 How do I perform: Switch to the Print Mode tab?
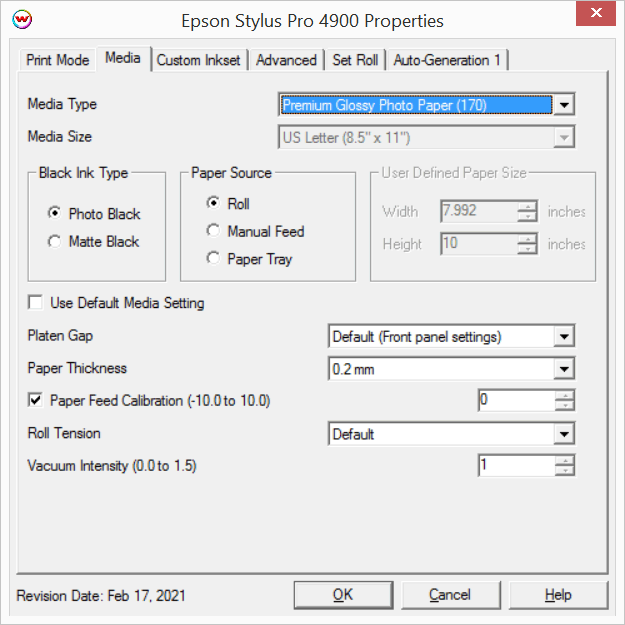[58, 60]
